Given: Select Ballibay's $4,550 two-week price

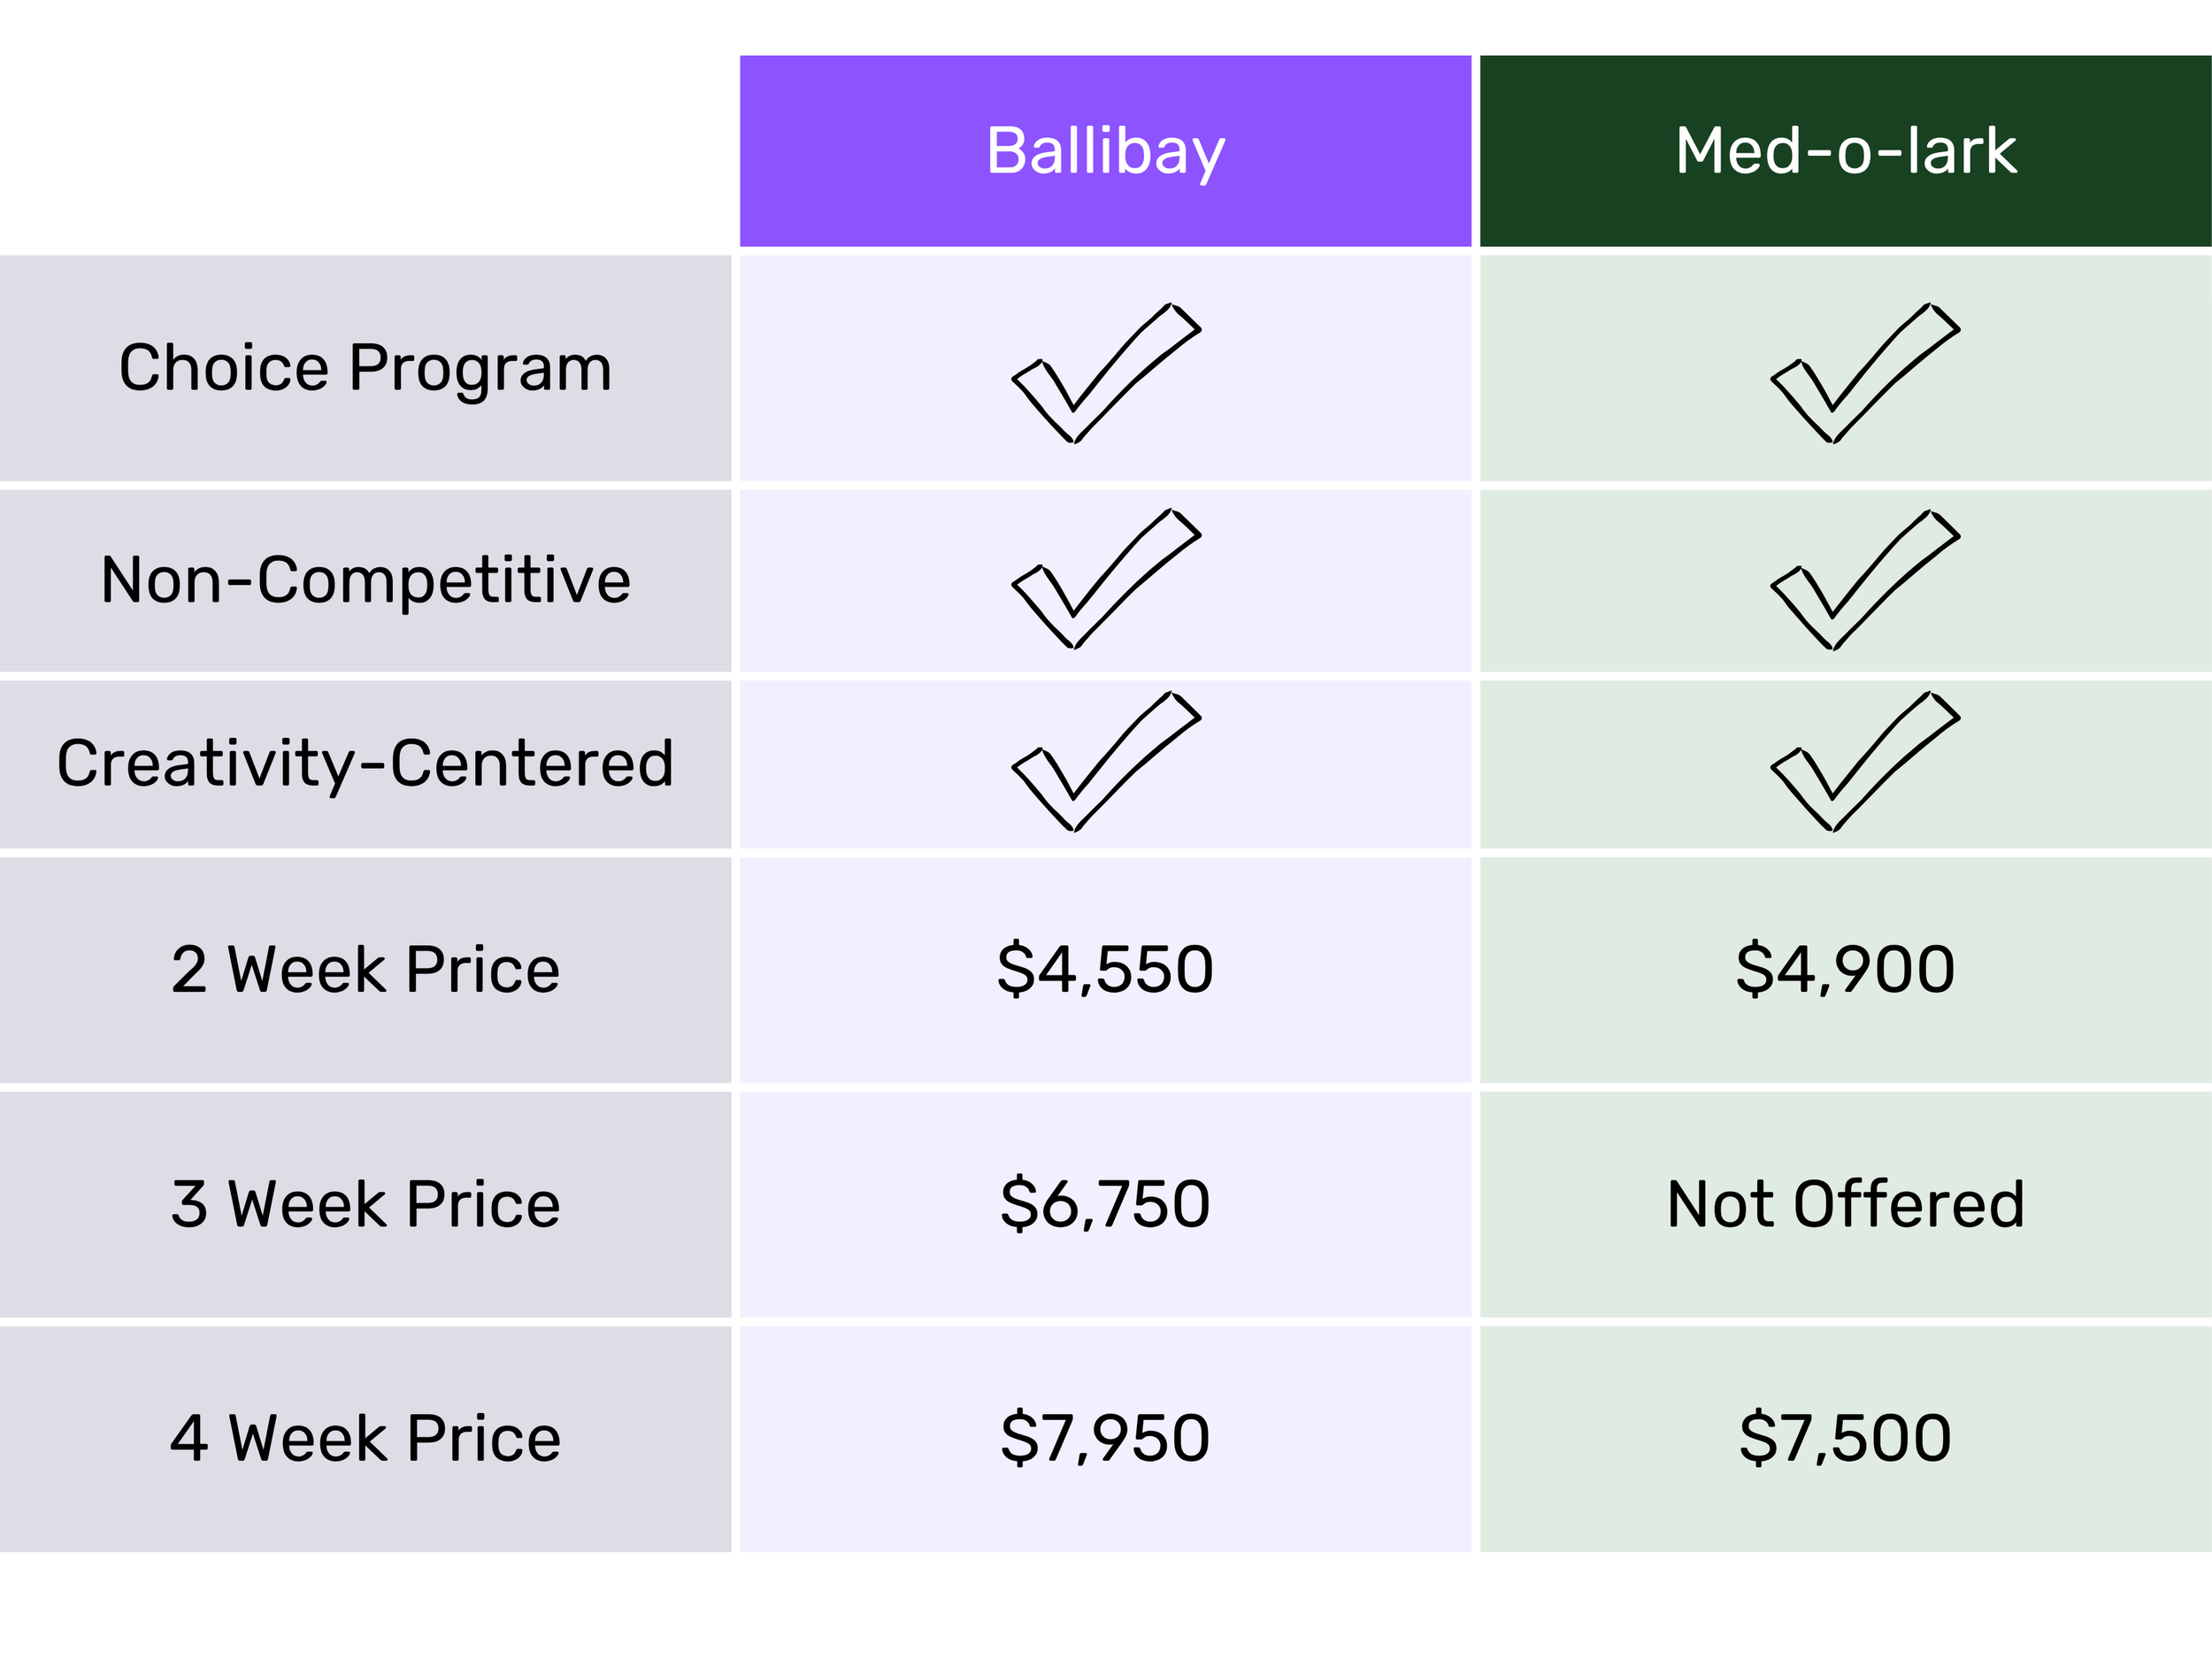Looking at the screenshot, I should 1105,970.
